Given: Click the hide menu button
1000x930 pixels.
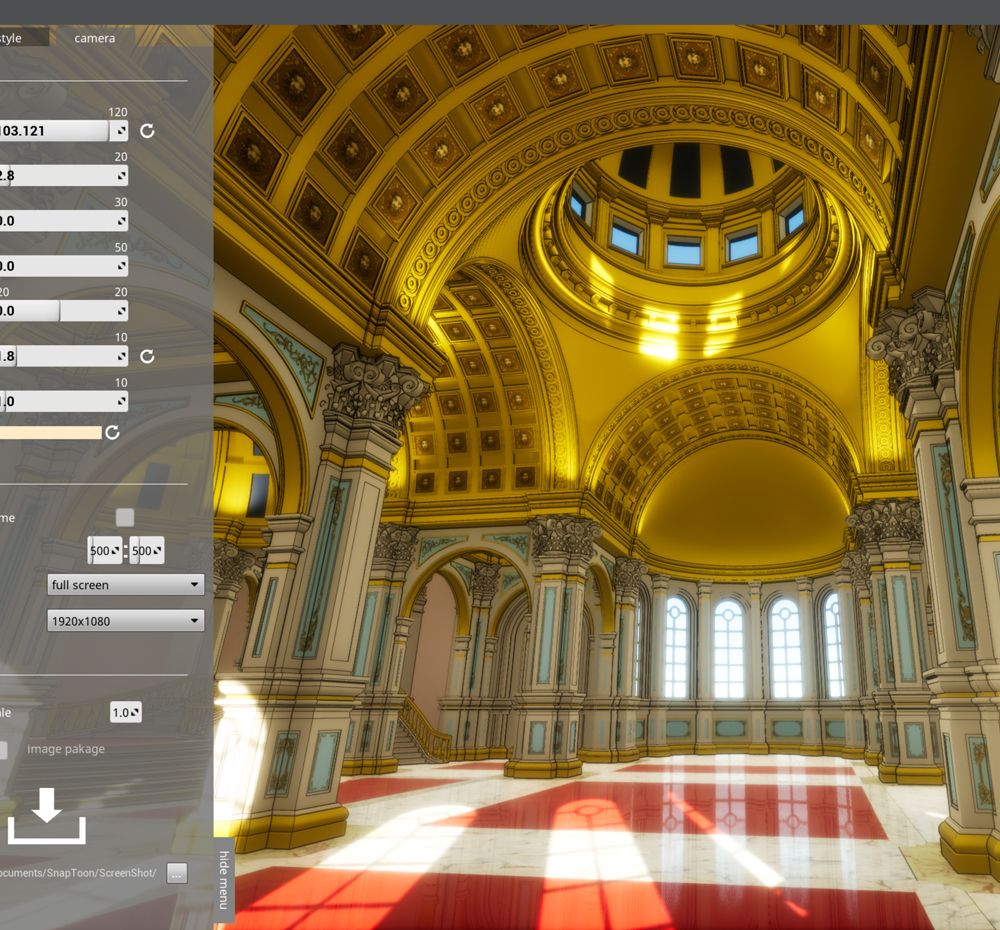Looking at the screenshot, I should point(224,880).
